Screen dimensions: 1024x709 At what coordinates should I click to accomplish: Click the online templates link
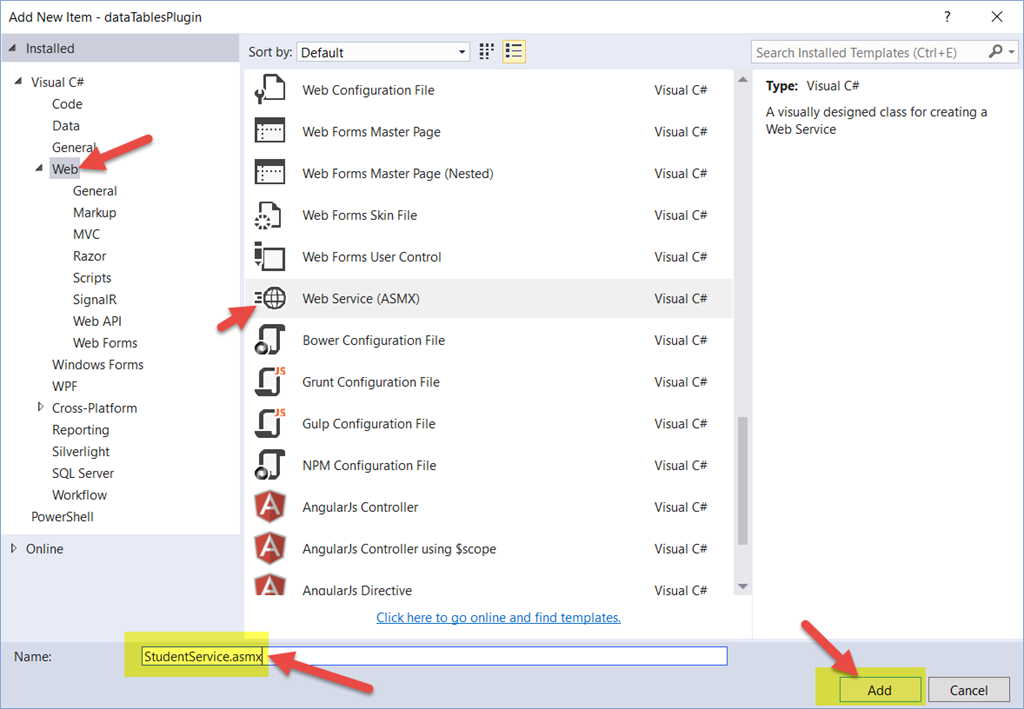(x=498, y=617)
